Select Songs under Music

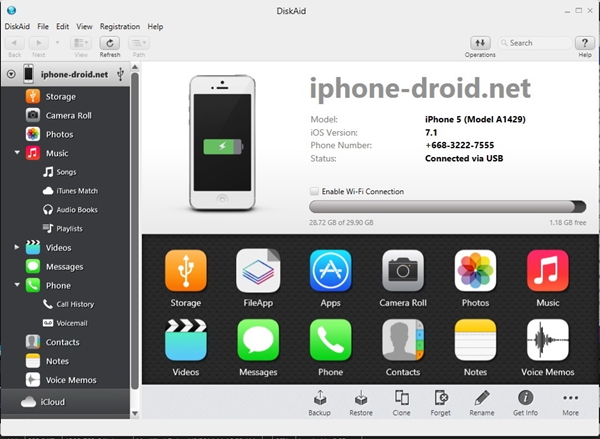pyautogui.click(x=65, y=172)
